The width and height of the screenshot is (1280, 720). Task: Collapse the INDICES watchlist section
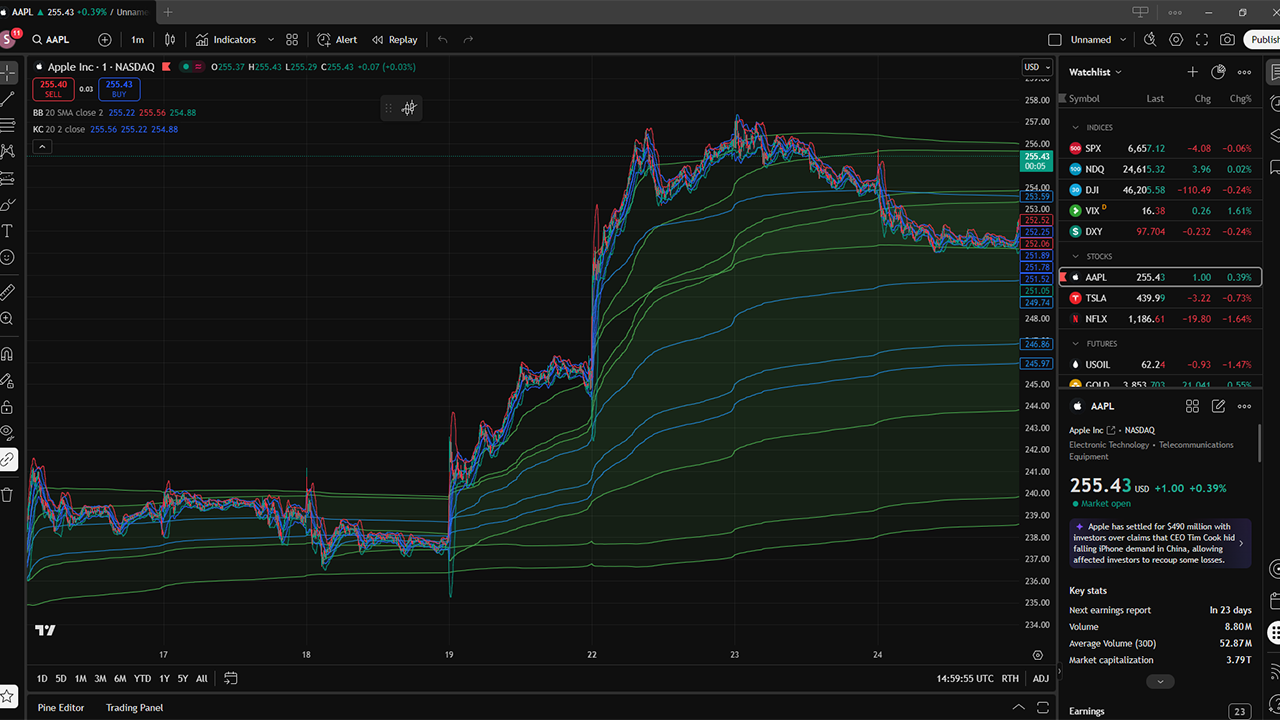(x=1076, y=128)
